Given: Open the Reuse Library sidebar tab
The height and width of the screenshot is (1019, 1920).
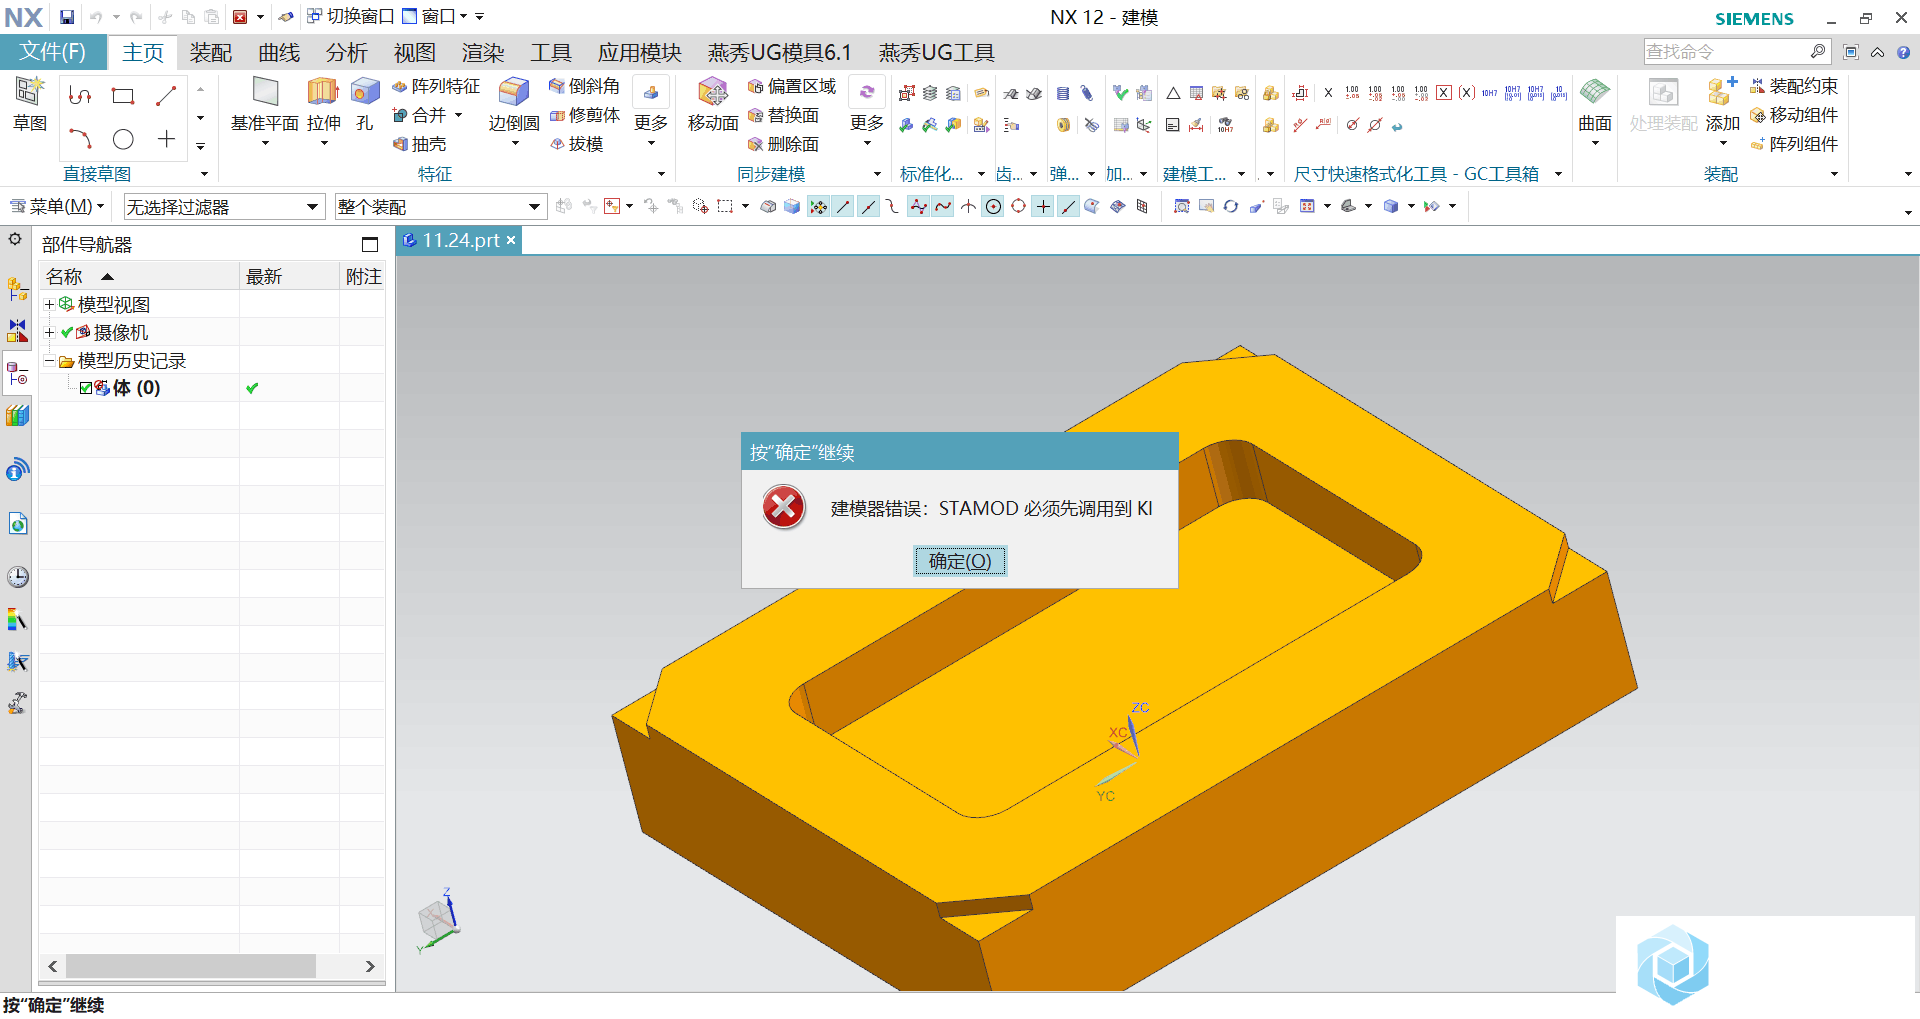Looking at the screenshot, I should tap(17, 416).
